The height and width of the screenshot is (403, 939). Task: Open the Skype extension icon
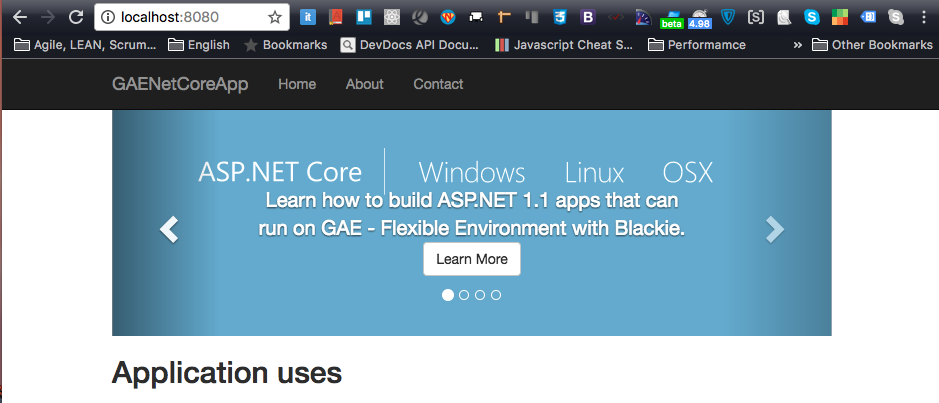(813, 17)
